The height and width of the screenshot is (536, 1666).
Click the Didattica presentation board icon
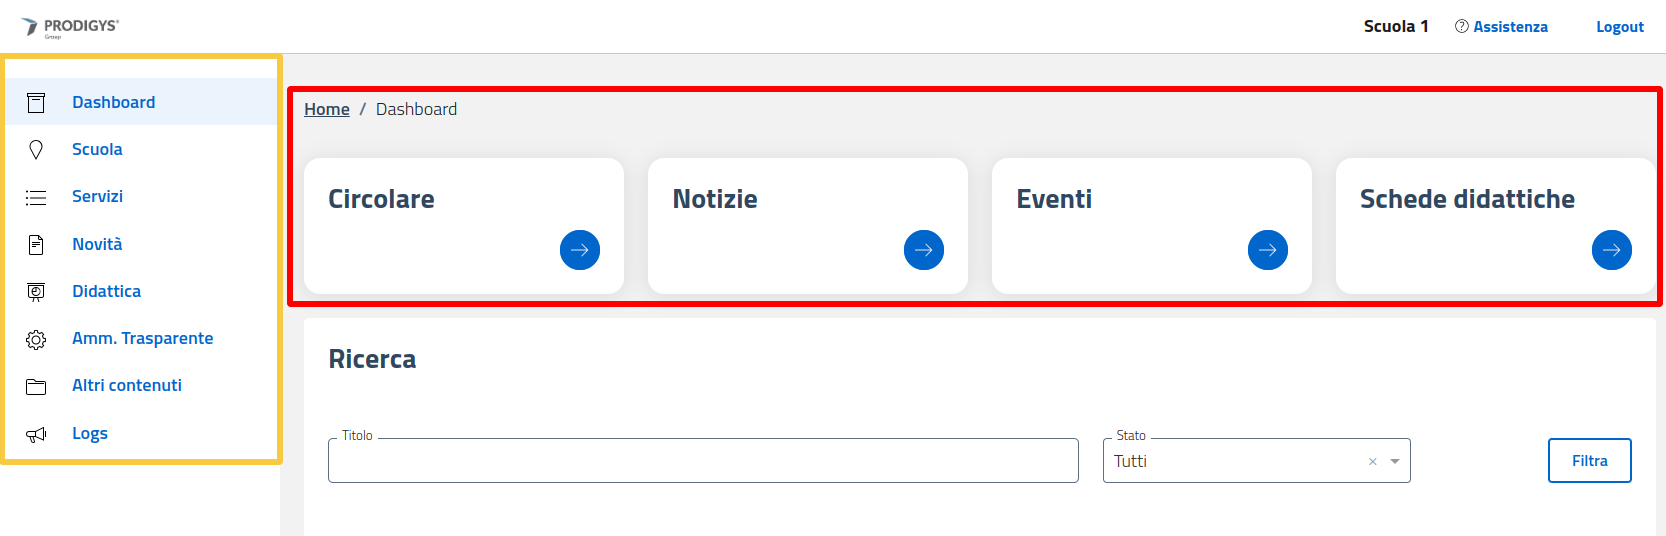point(36,292)
